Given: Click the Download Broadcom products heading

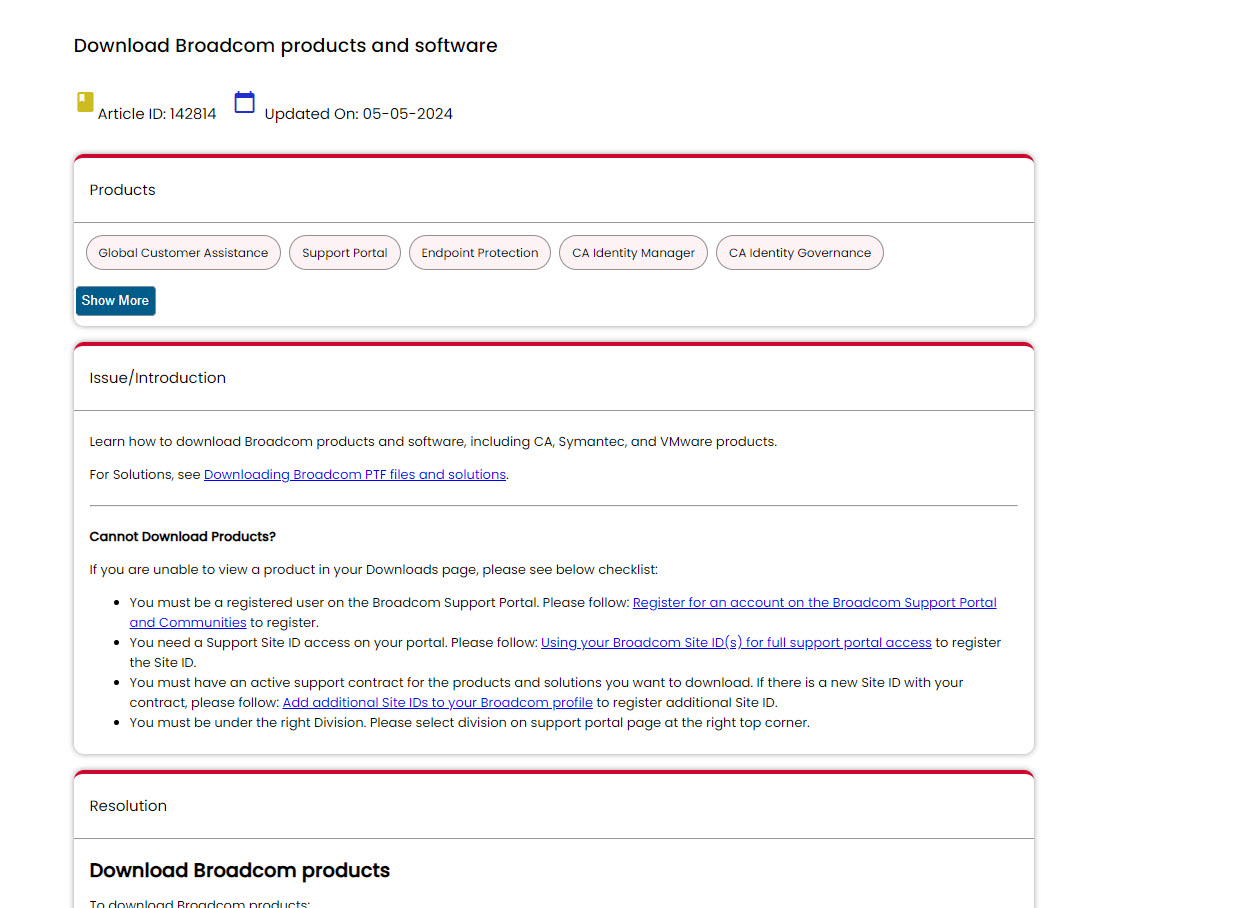Looking at the screenshot, I should [x=240, y=871].
